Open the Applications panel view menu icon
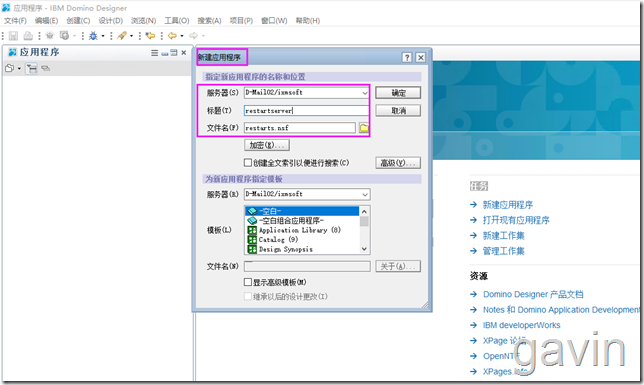644x385 pixels. point(154,53)
